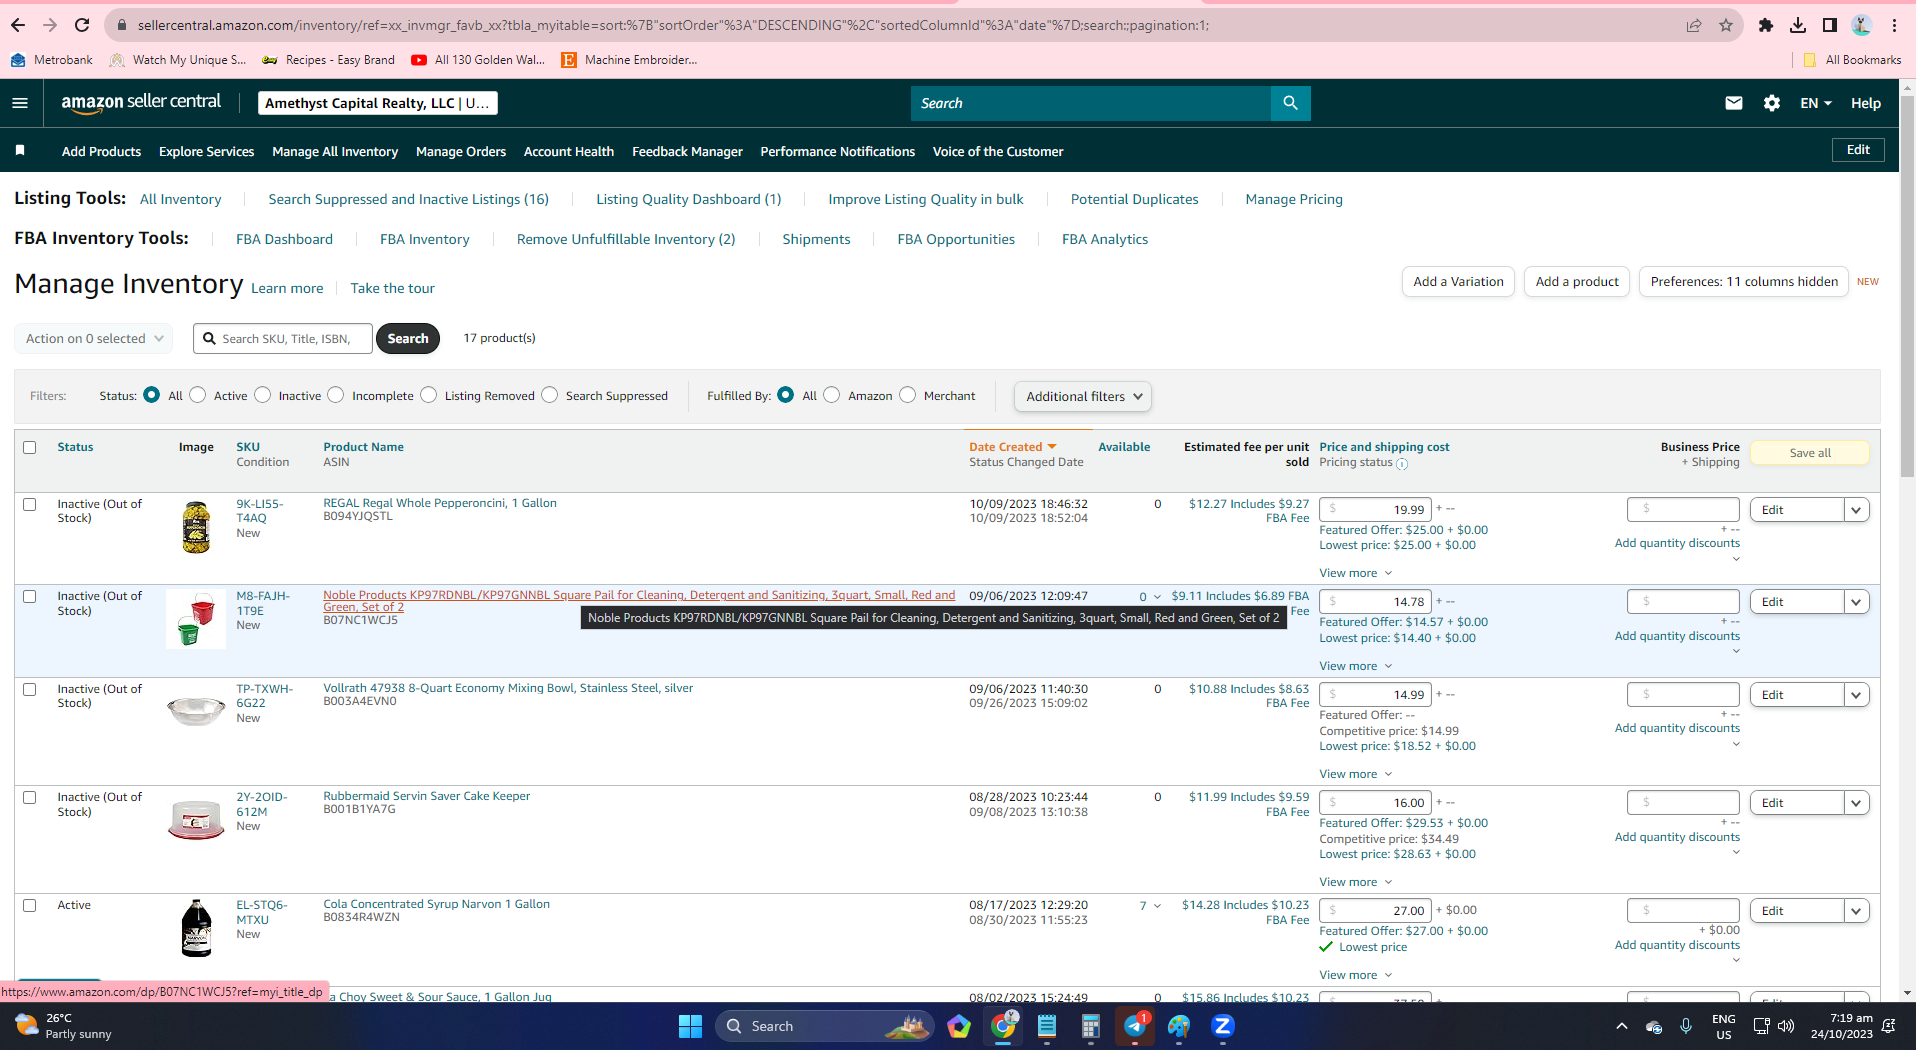The height and width of the screenshot is (1050, 1916).
Task: Open the Seller Central hamburger menu
Action: pos(20,103)
